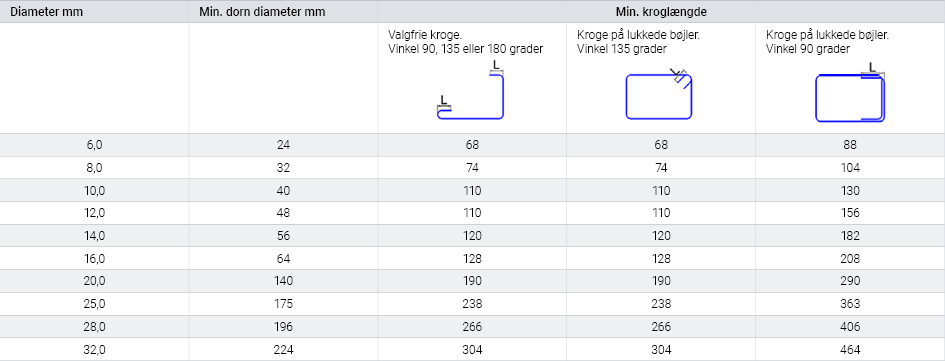Select the 12,0 diameter cell
Viewport: 945px width, 361px height.
(95, 213)
